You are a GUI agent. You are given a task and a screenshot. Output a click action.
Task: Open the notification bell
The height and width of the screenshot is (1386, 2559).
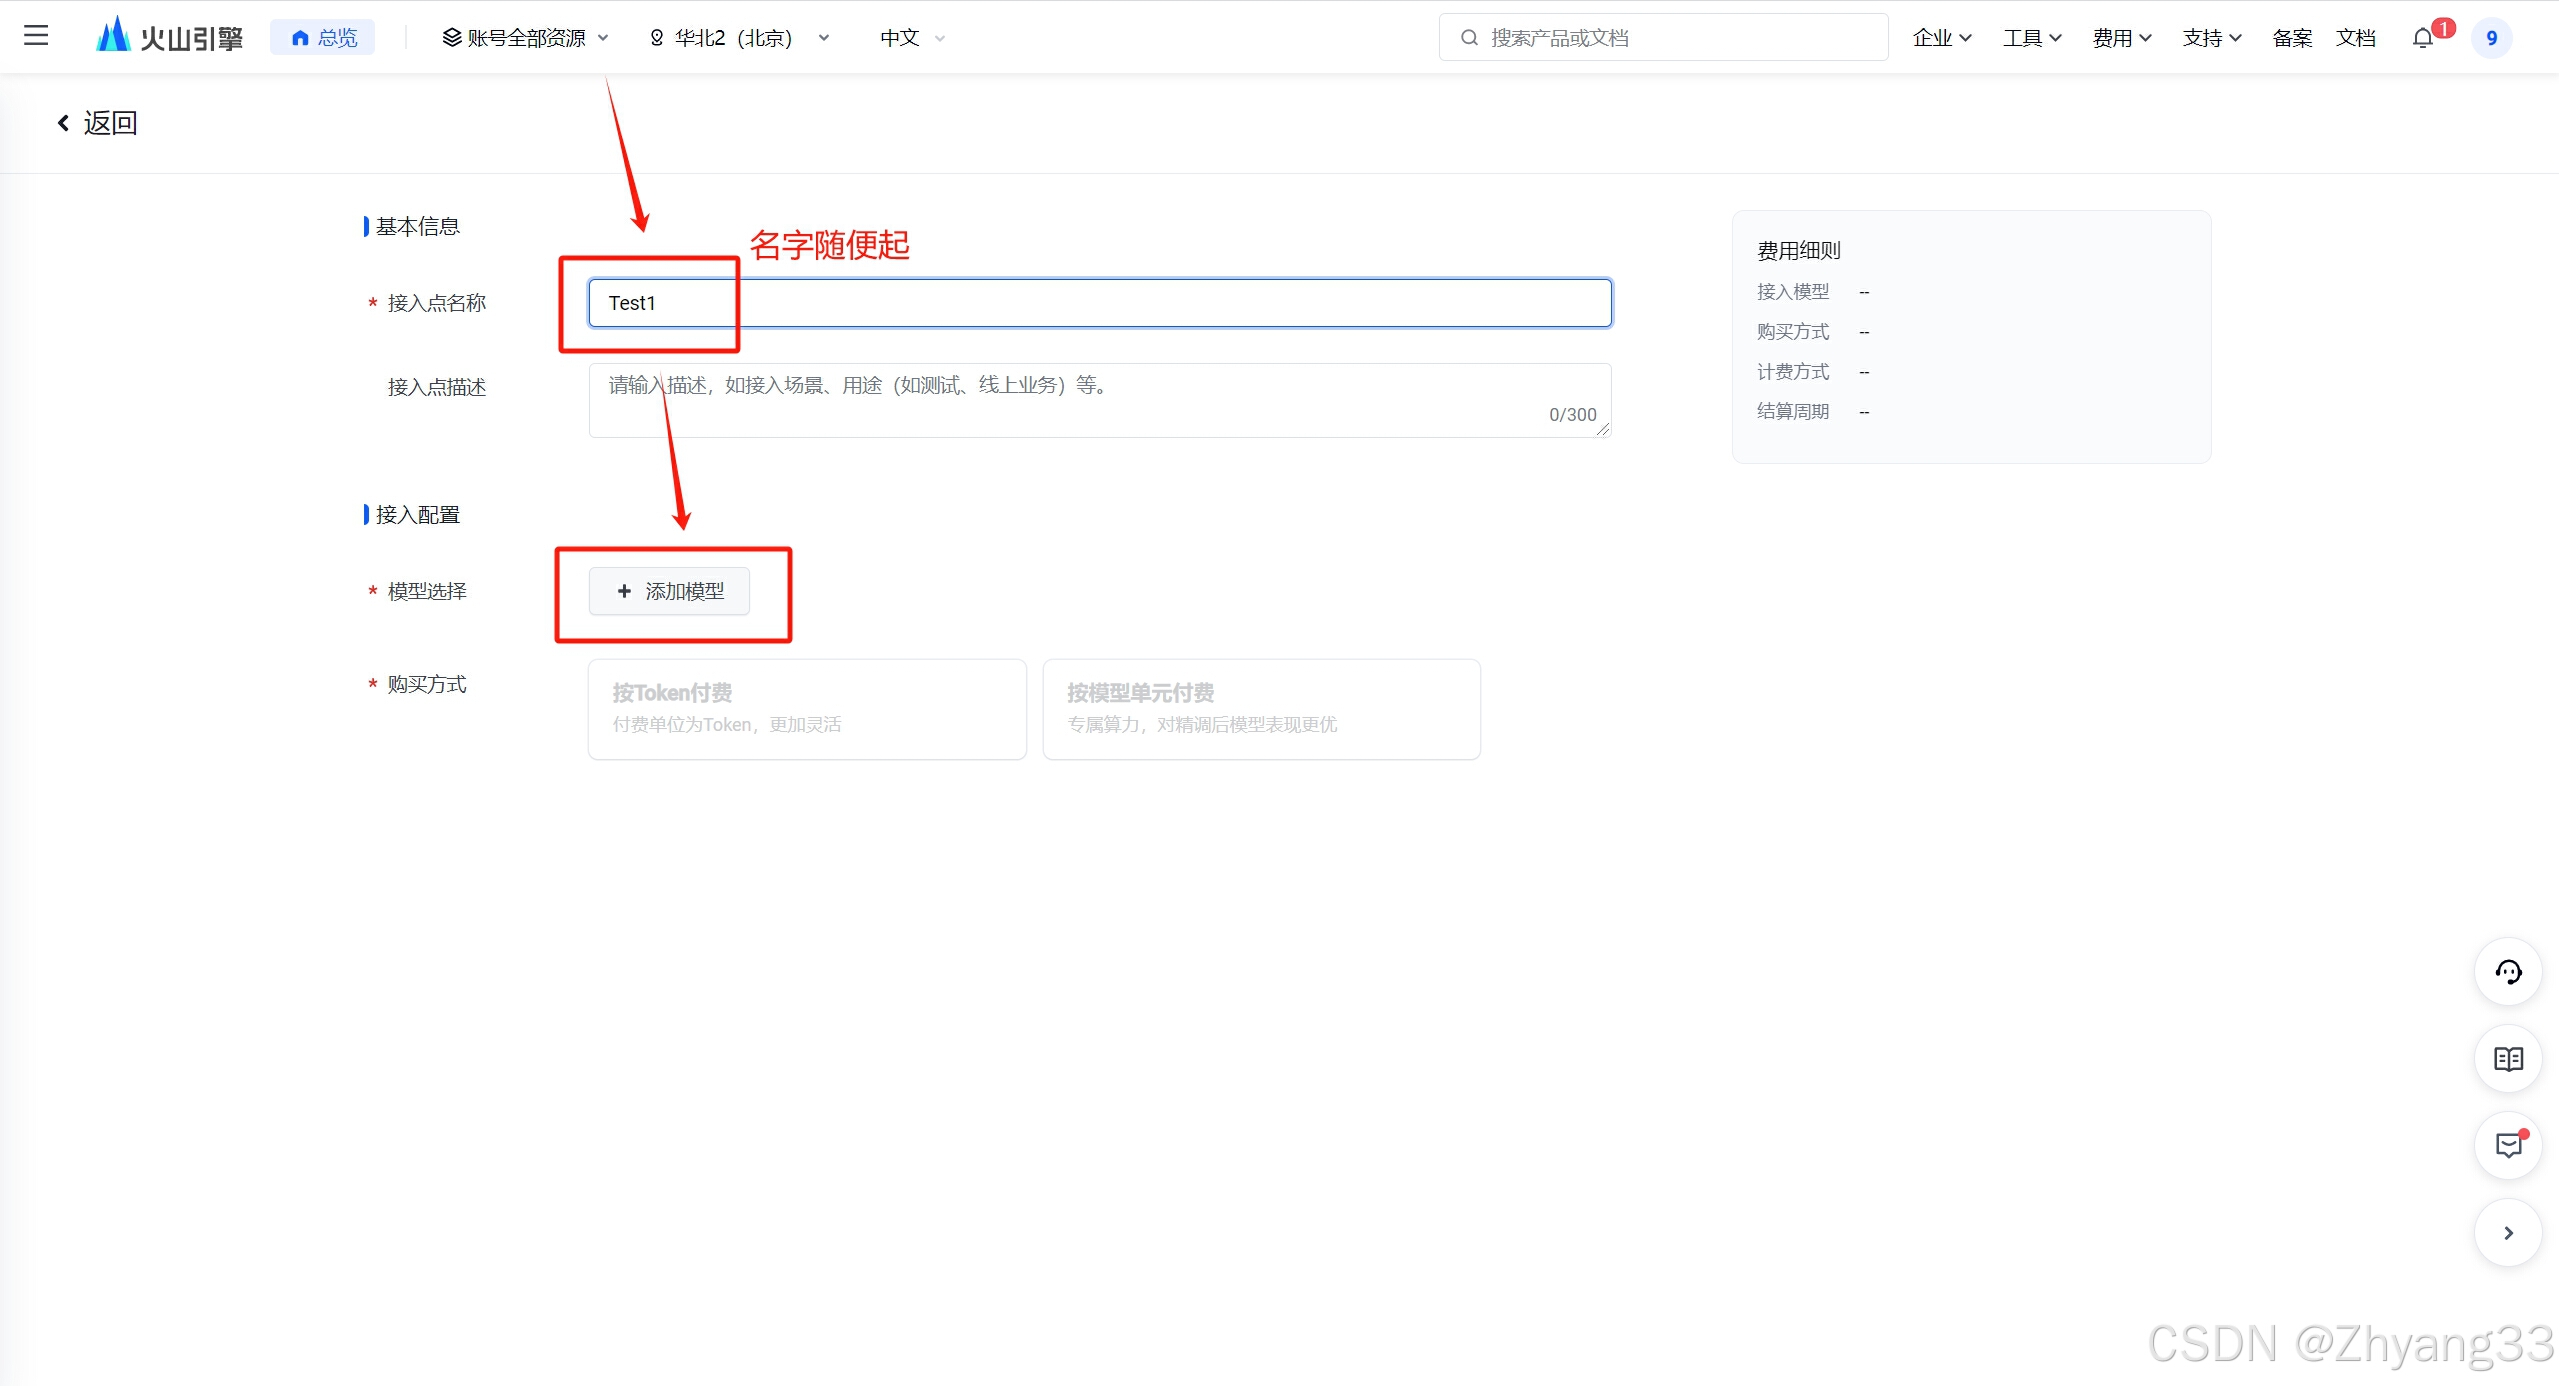(x=2422, y=38)
